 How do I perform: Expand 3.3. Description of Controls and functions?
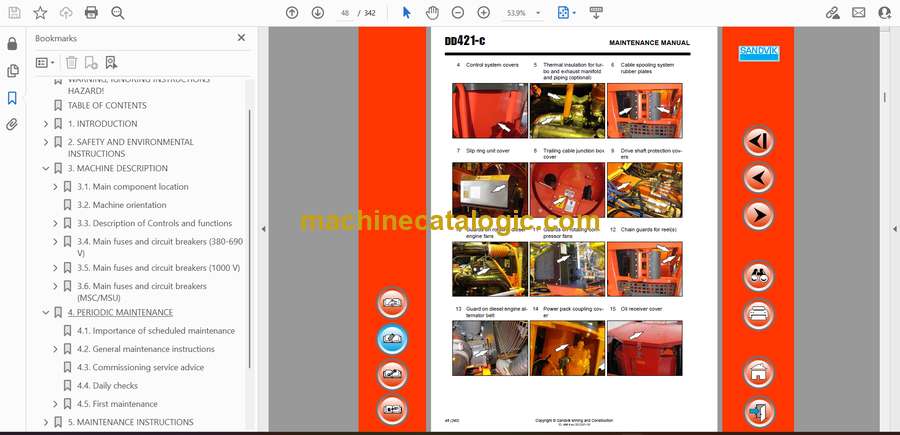click(55, 223)
